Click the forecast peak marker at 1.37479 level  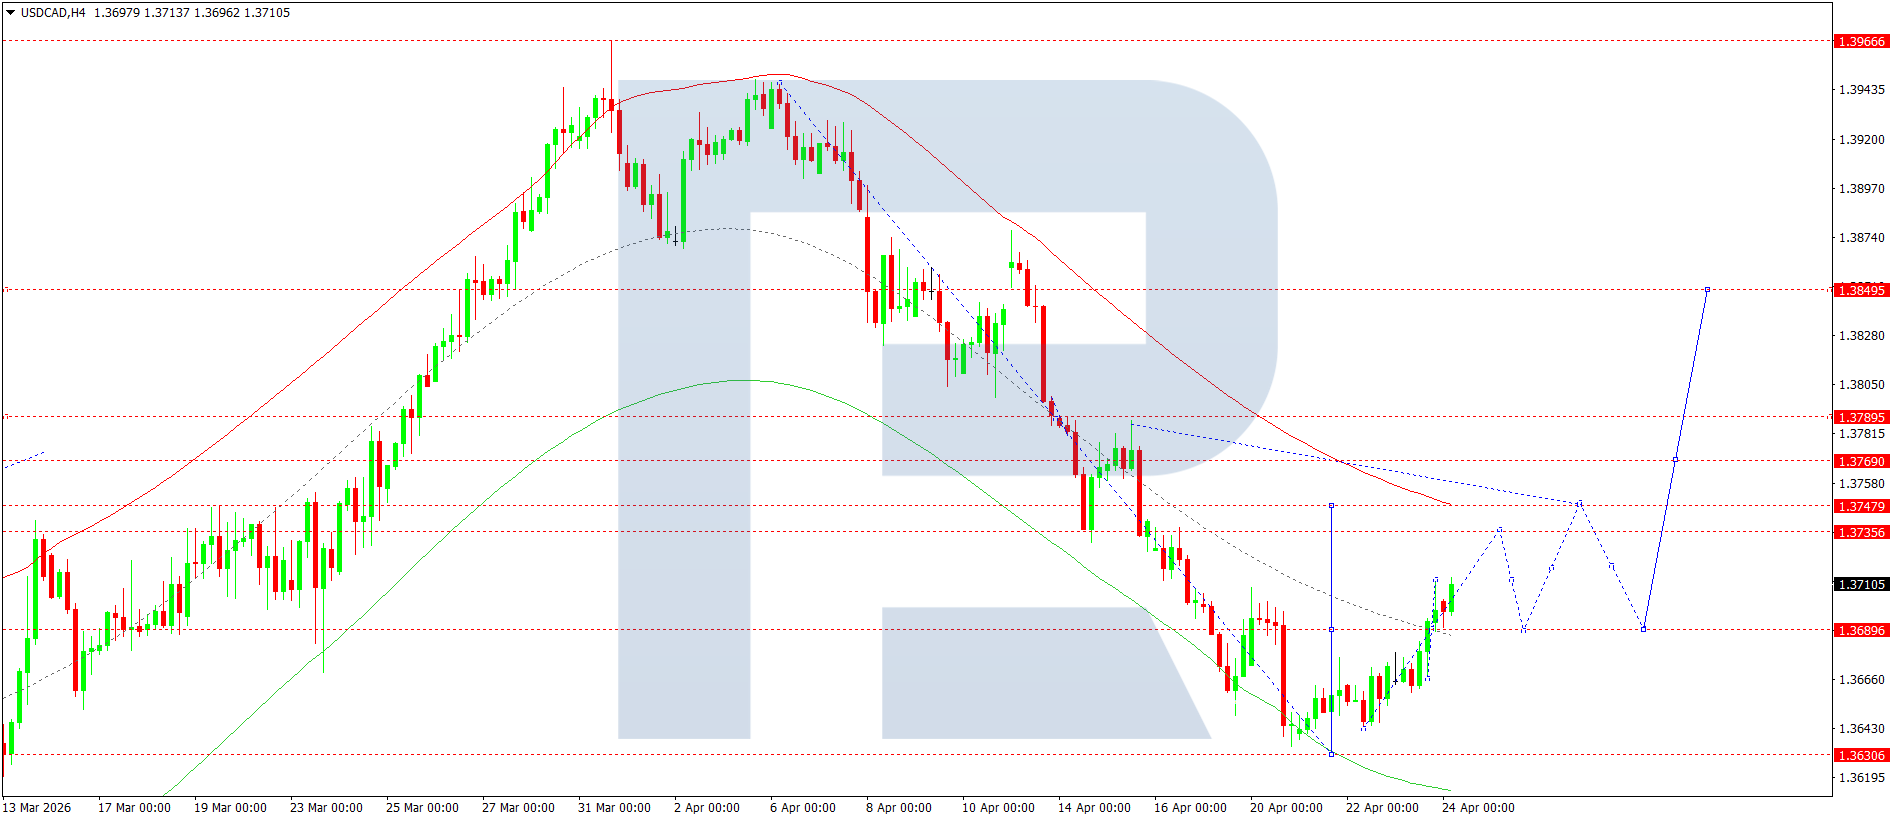(x=1579, y=503)
